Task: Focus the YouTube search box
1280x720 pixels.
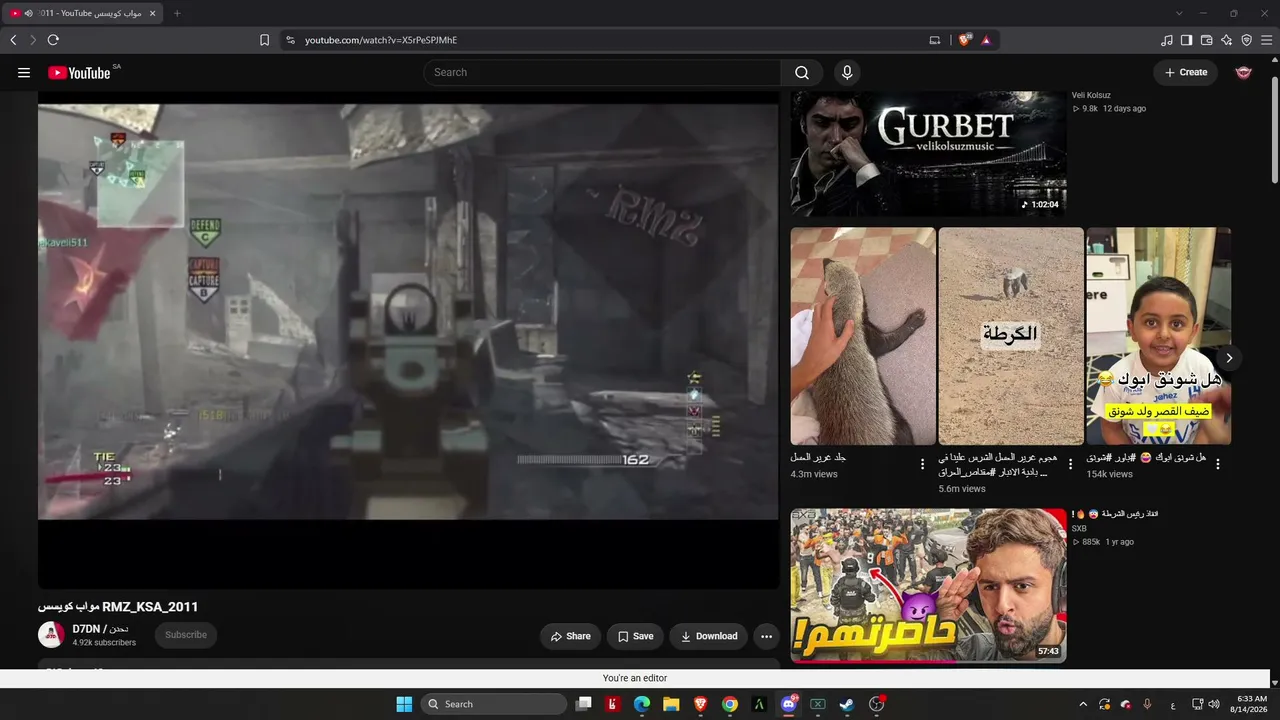Action: coord(603,72)
